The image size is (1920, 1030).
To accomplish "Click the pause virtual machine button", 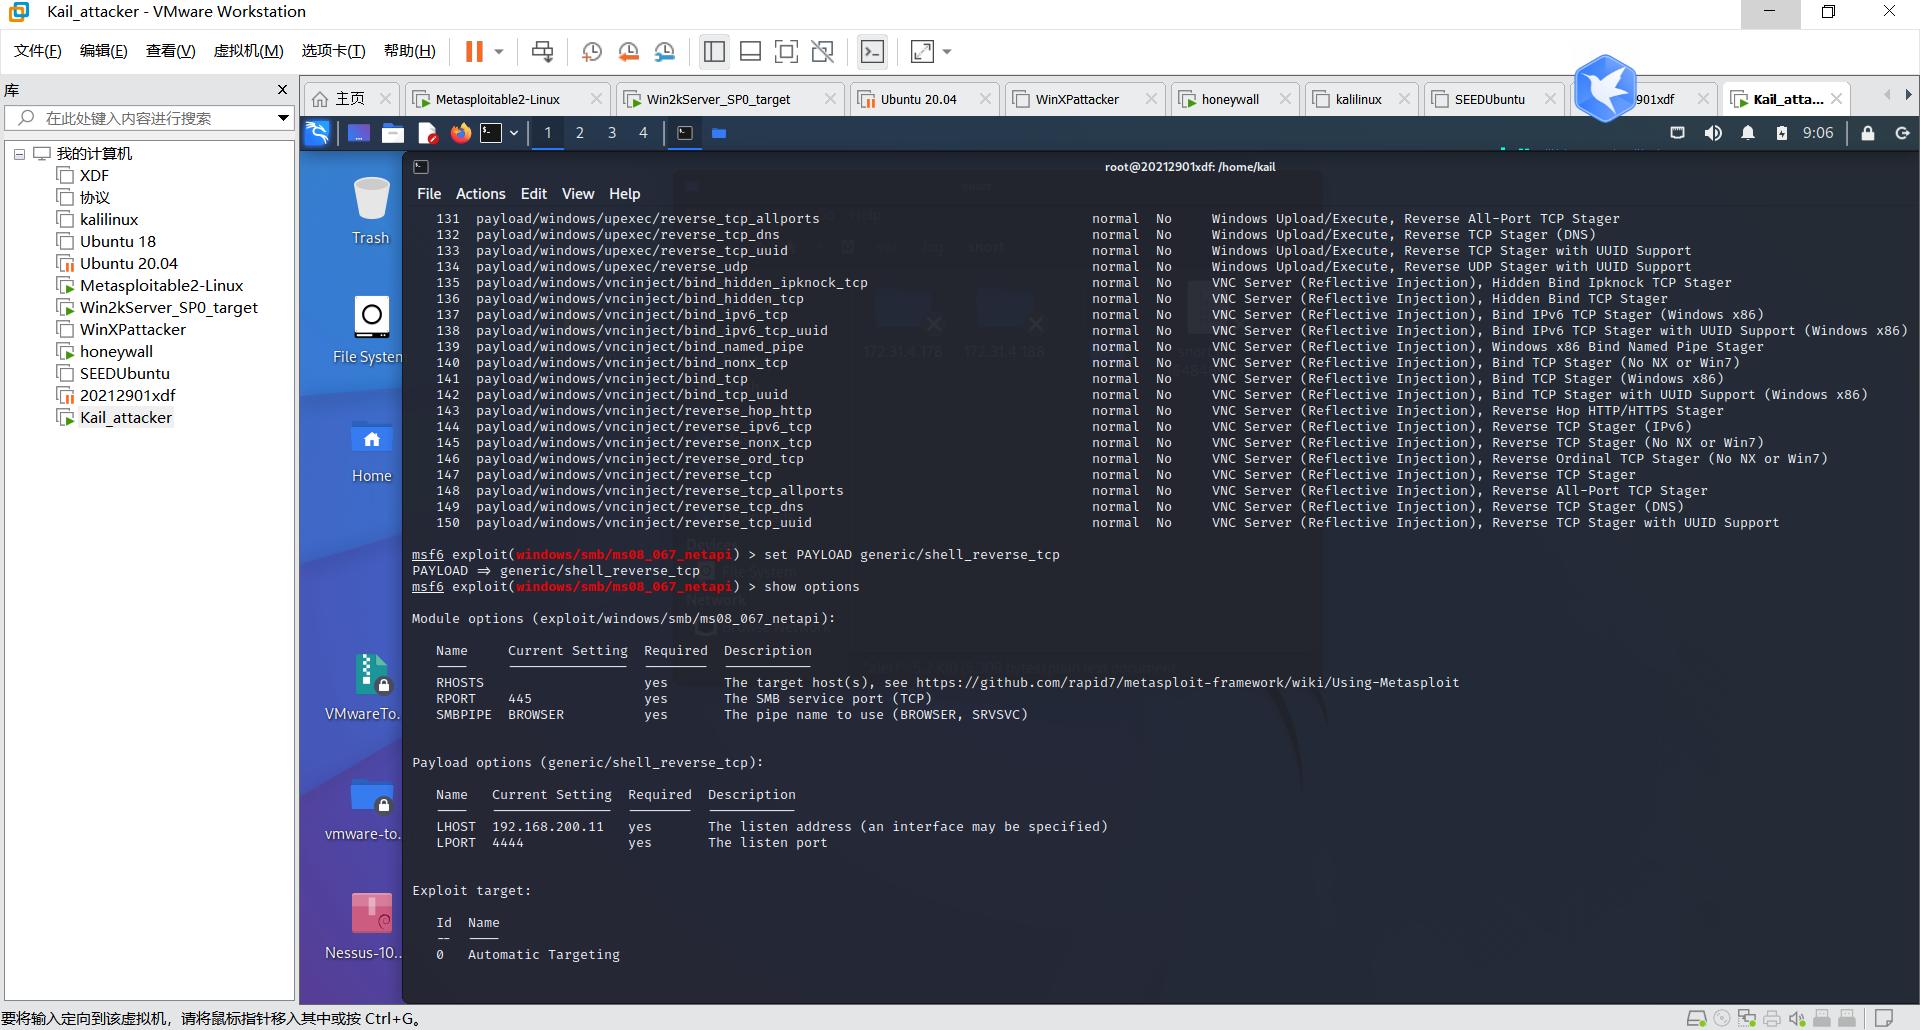I will point(474,51).
